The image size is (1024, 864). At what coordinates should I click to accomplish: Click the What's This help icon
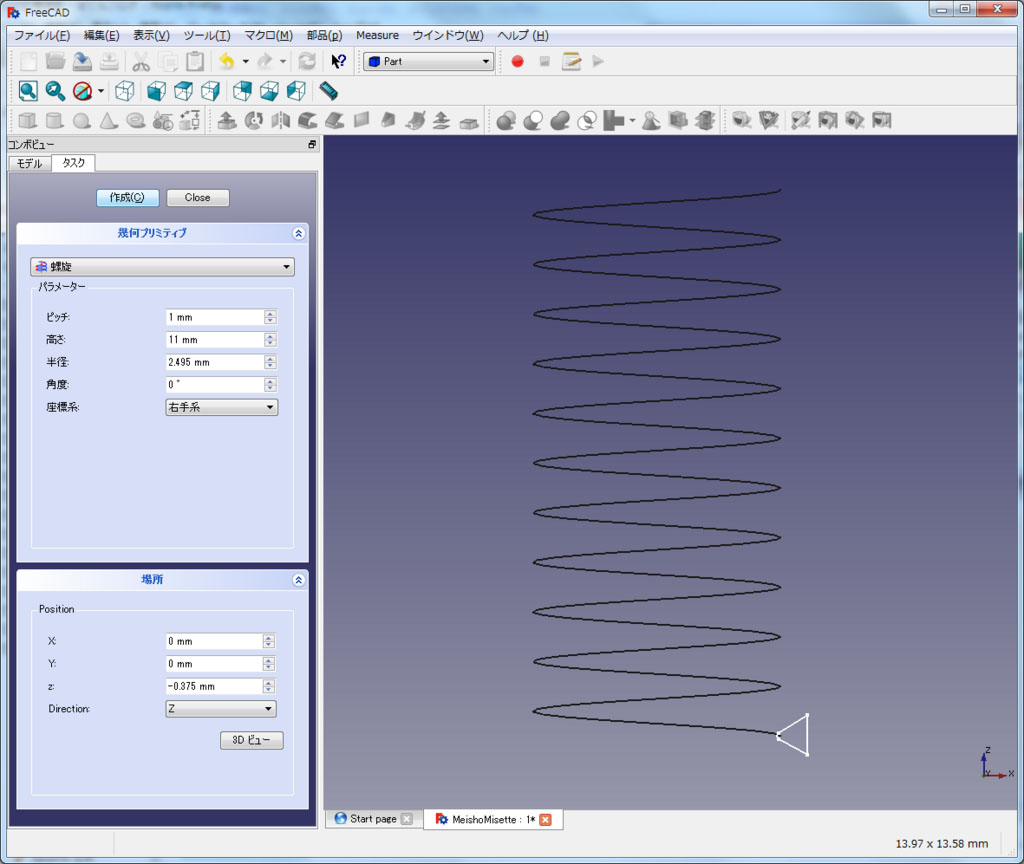point(338,61)
